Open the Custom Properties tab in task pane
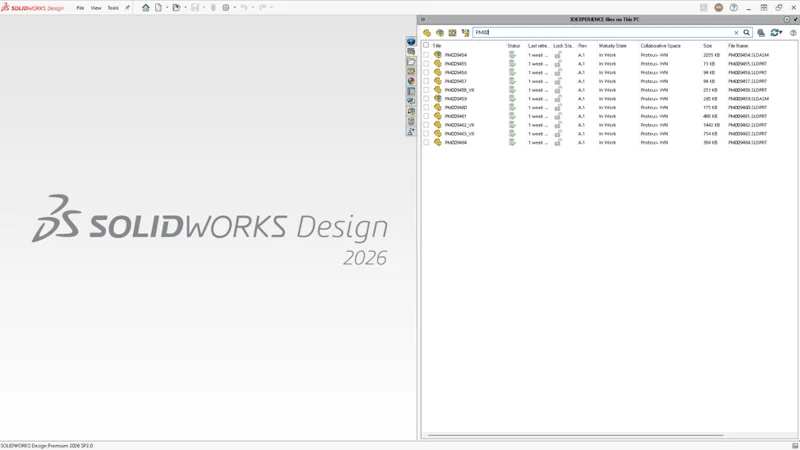800x450 pixels. (x=411, y=91)
